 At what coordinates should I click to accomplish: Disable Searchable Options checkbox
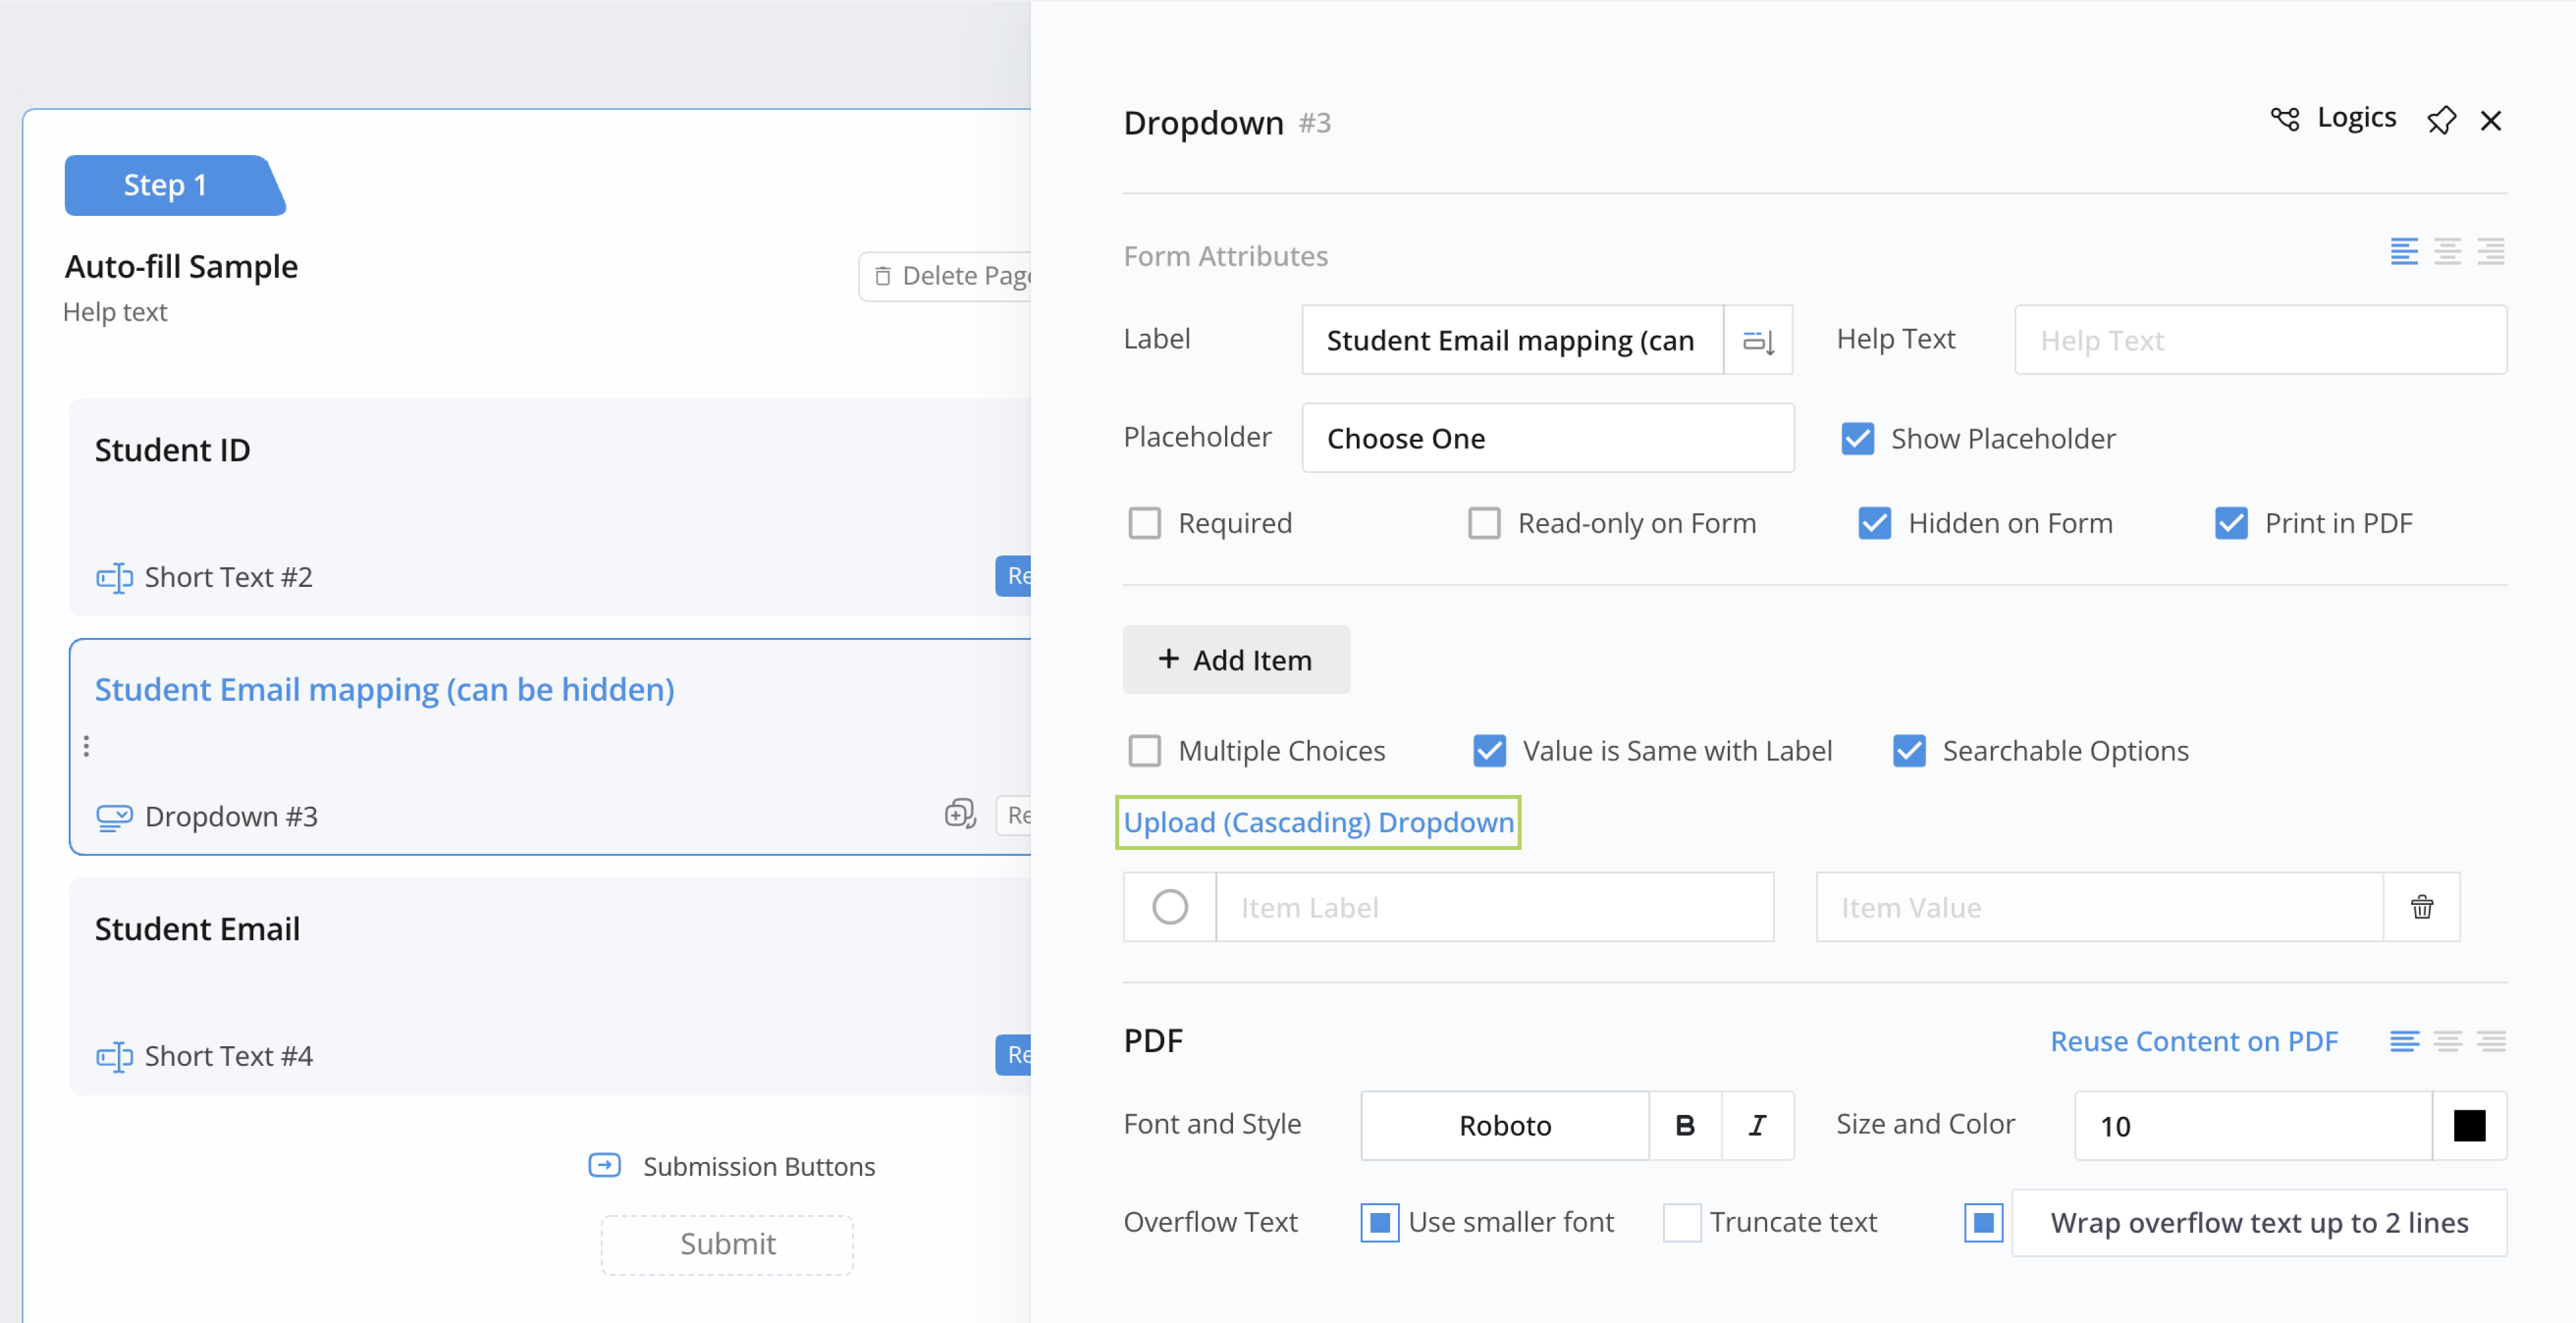1908,751
